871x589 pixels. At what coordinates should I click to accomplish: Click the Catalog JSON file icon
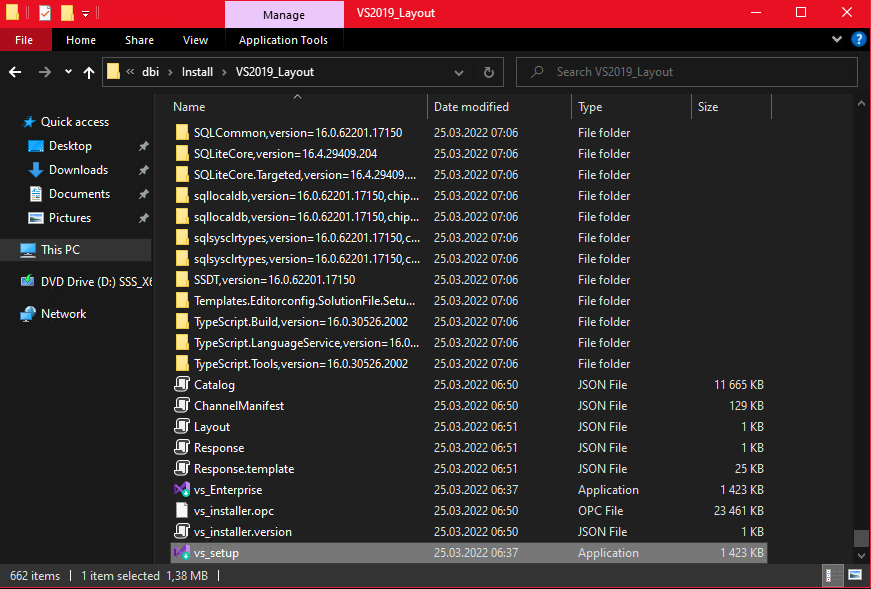181,385
